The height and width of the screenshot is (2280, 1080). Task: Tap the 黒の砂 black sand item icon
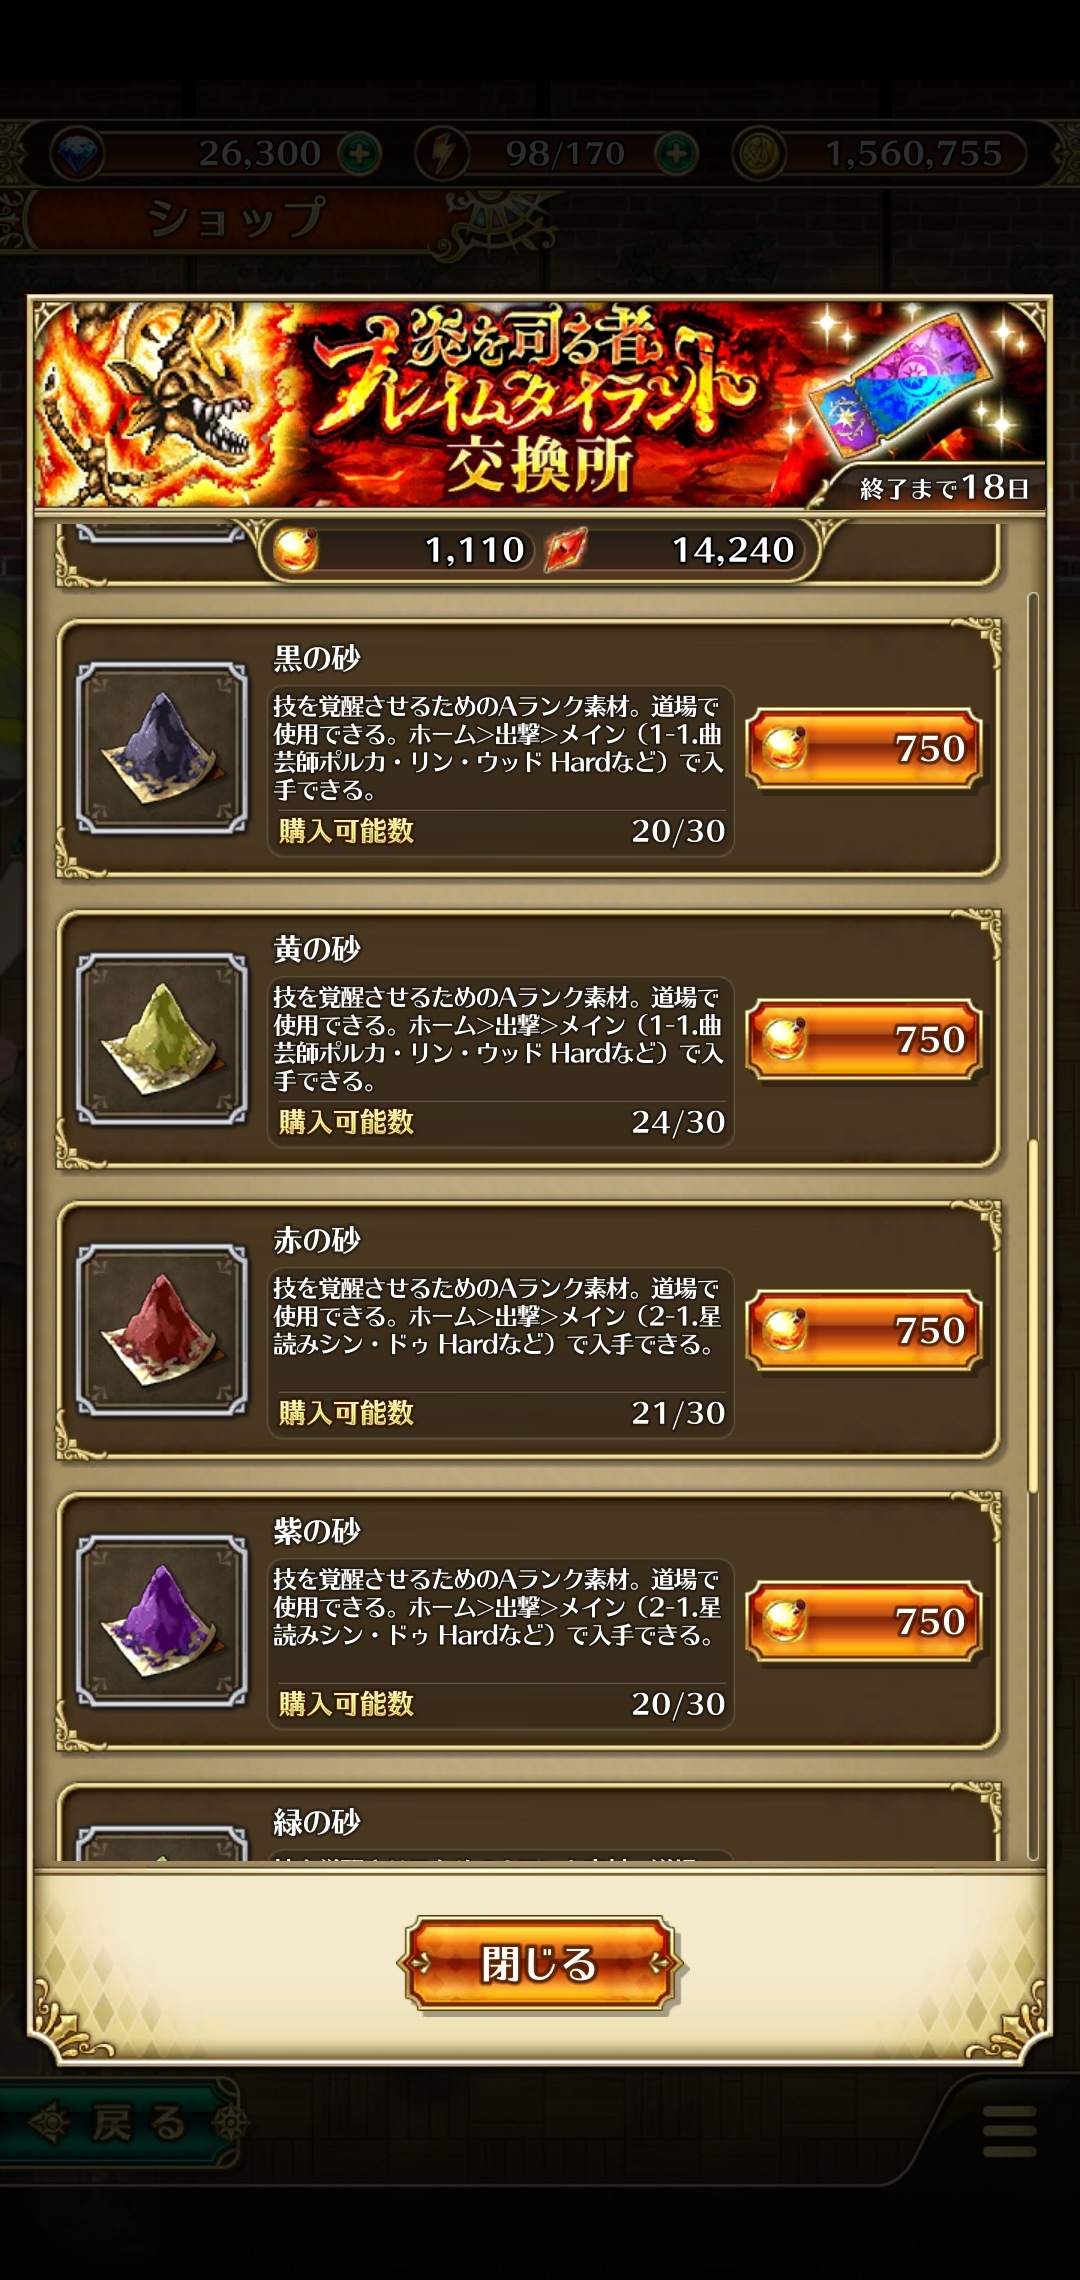tap(162, 747)
